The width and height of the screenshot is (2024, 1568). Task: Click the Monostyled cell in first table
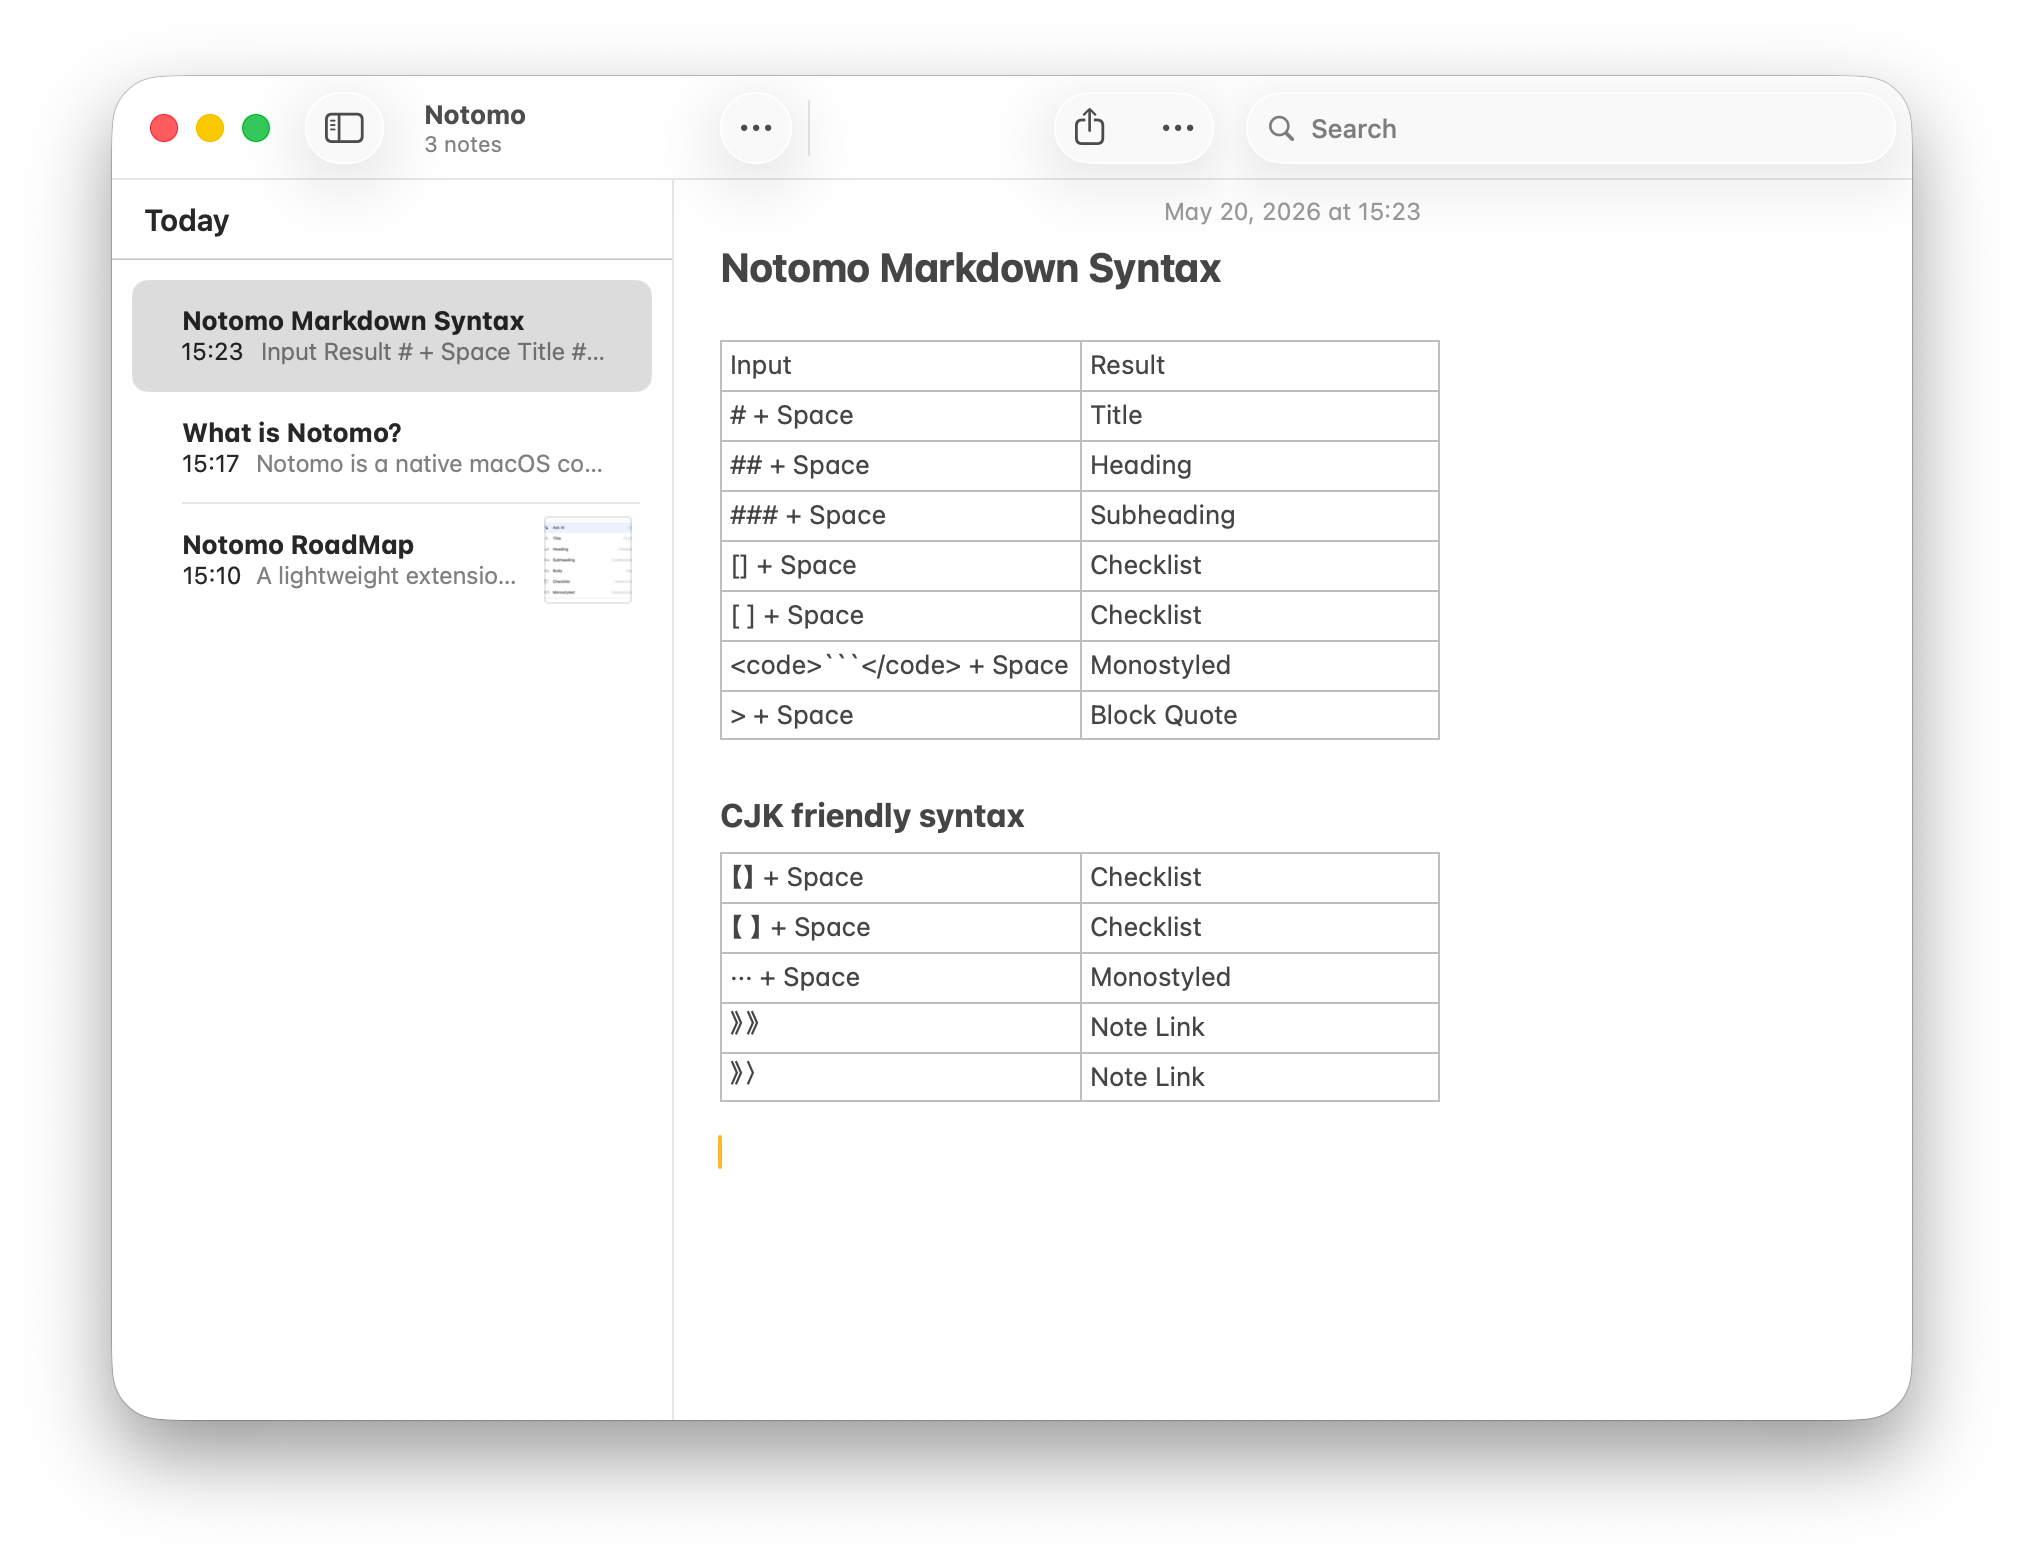pos(1260,666)
